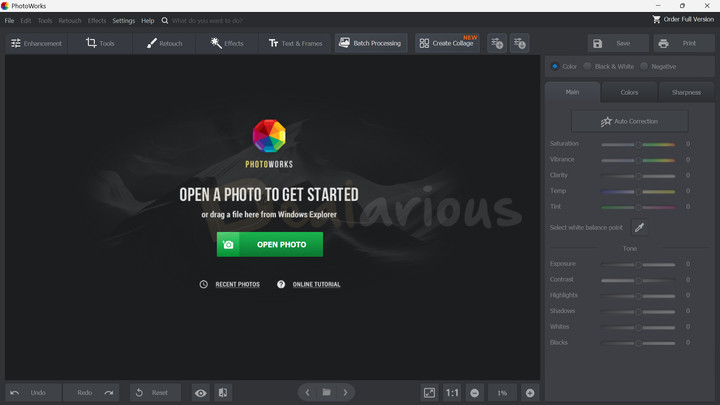This screenshot has height=405, width=720.
Task: Click the Saturation slider
Action: click(x=638, y=144)
